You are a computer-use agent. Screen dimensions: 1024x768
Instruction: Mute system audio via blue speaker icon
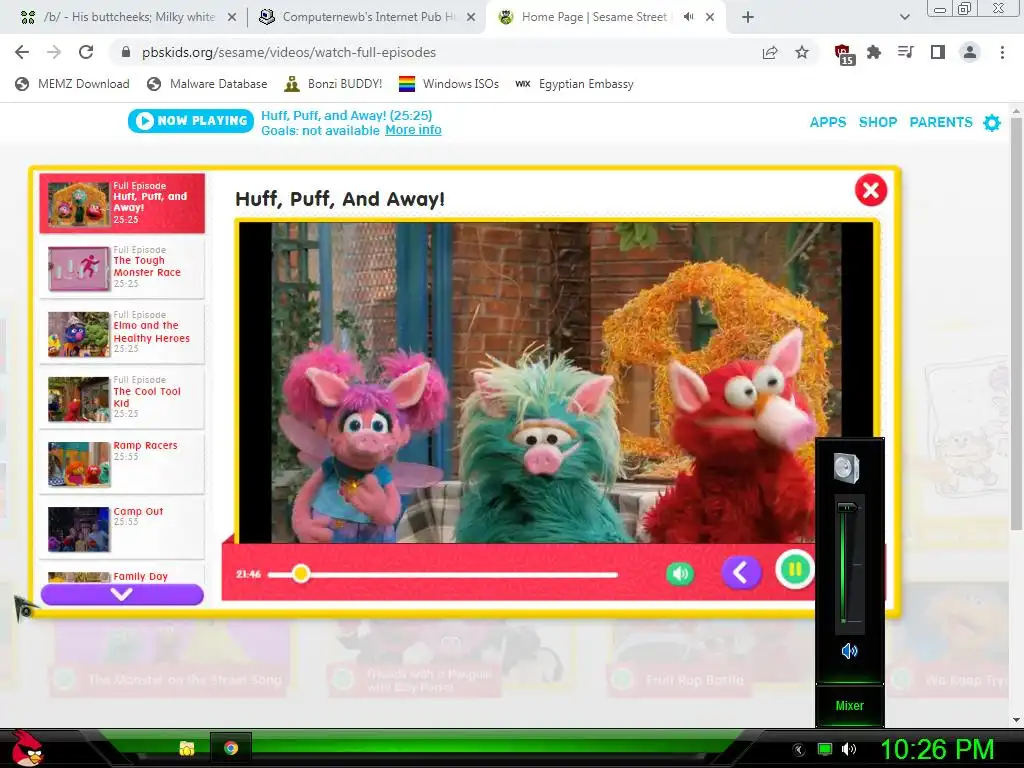(x=849, y=650)
